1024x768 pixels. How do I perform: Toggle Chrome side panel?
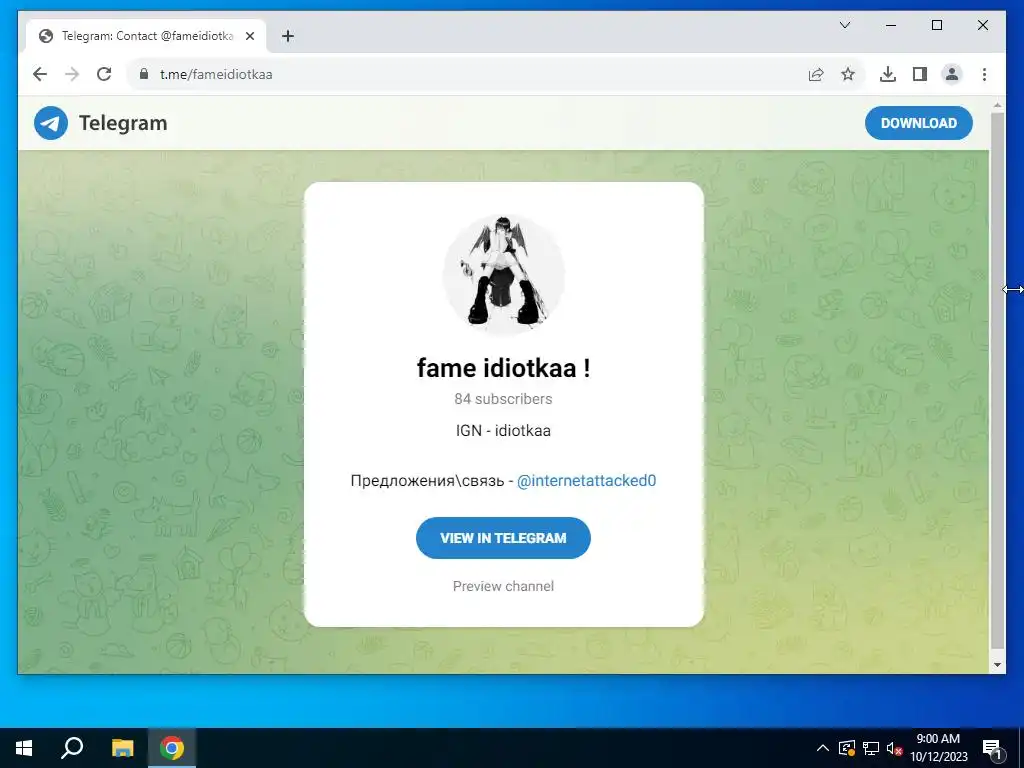920,74
